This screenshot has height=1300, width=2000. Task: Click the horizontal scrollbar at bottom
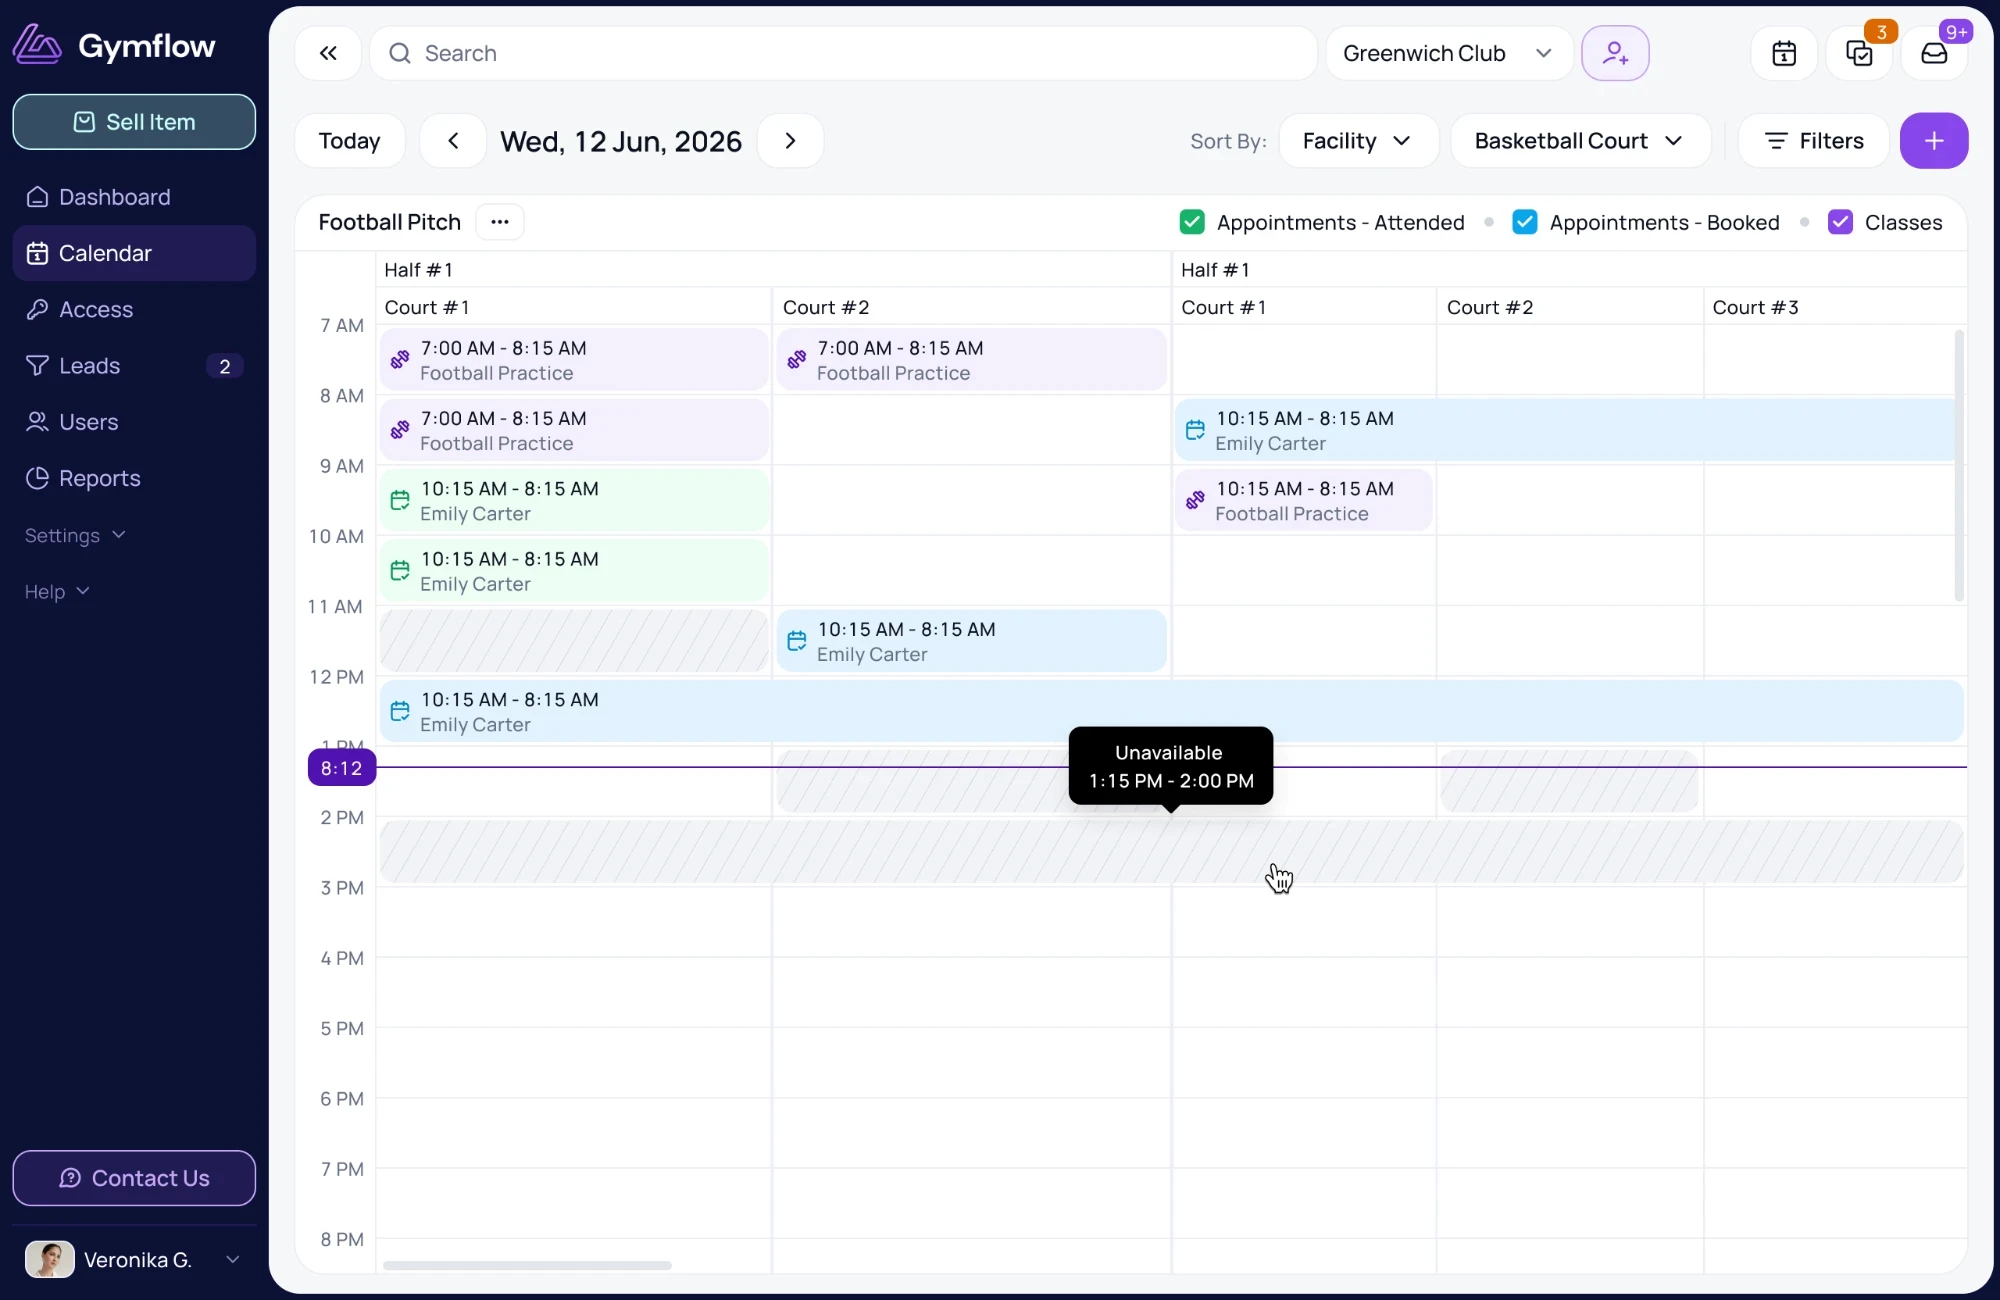click(x=527, y=1265)
